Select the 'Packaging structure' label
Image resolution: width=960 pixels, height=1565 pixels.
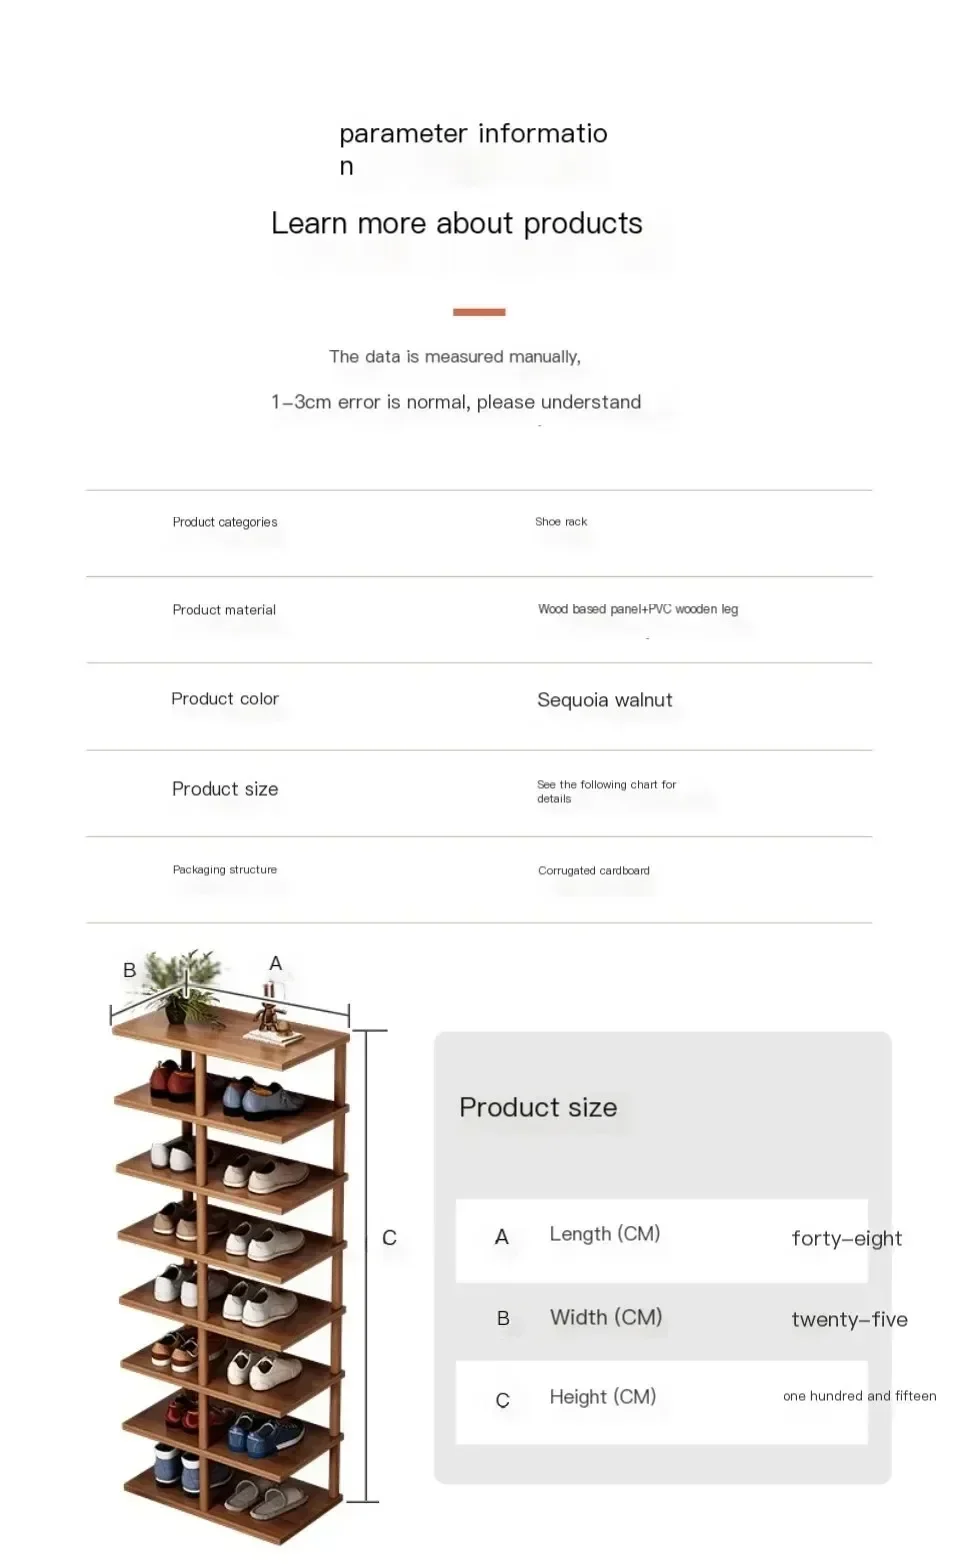coord(225,870)
